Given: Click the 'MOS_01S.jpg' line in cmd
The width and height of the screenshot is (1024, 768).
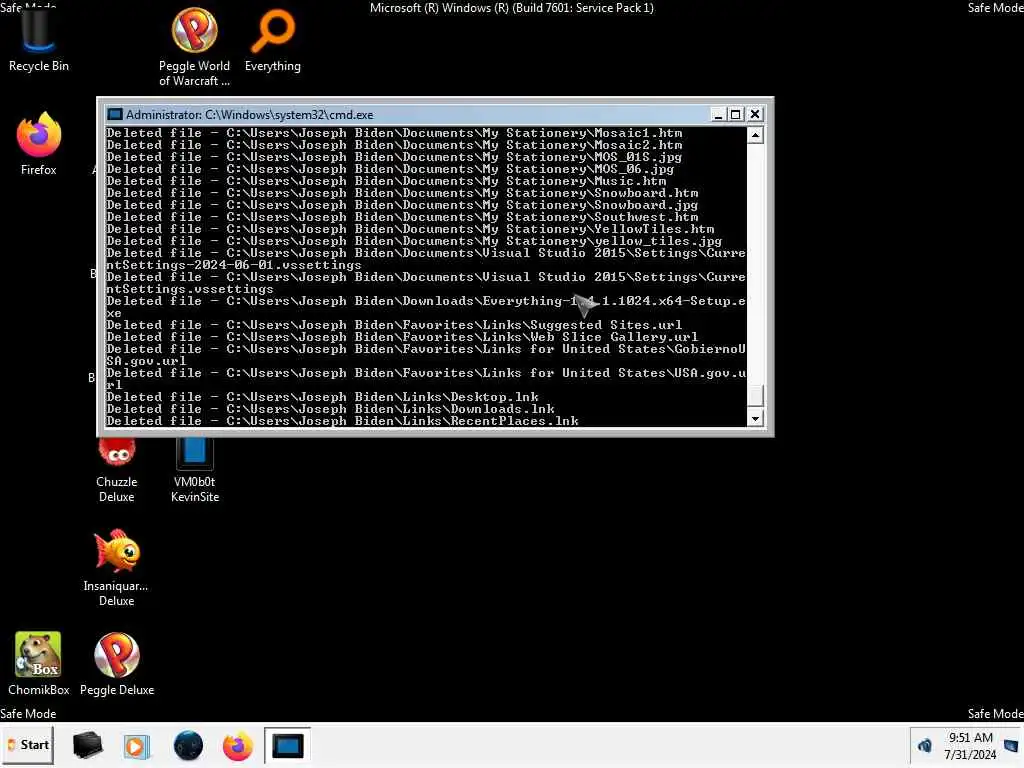Looking at the screenshot, I should point(394,157).
